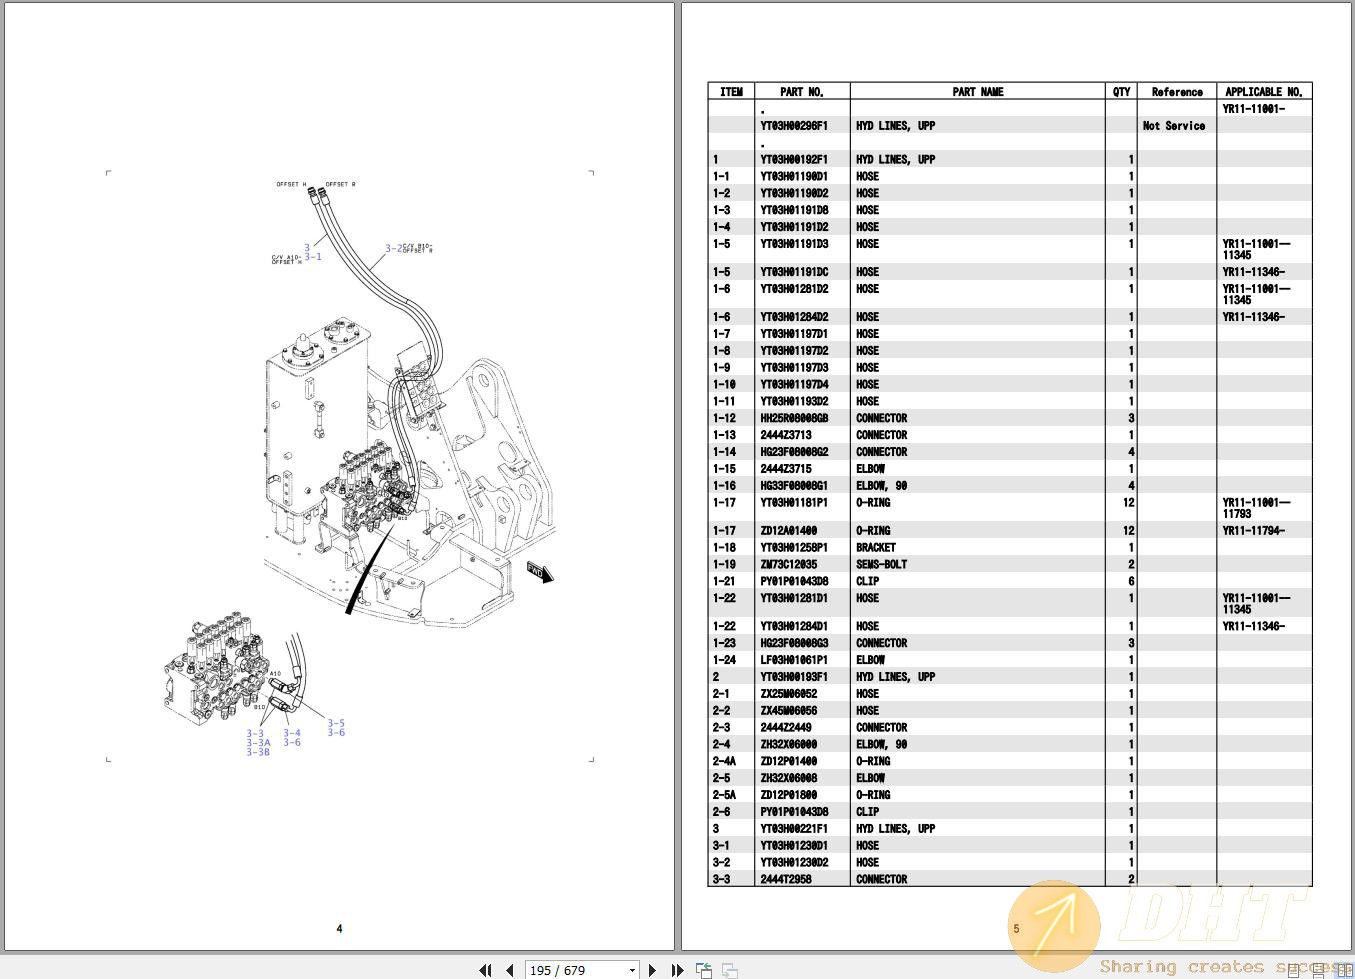This screenshot has width=1355, height=979.
Task: Select part number YT03H01197D4
Action: [x=794, y=385]
